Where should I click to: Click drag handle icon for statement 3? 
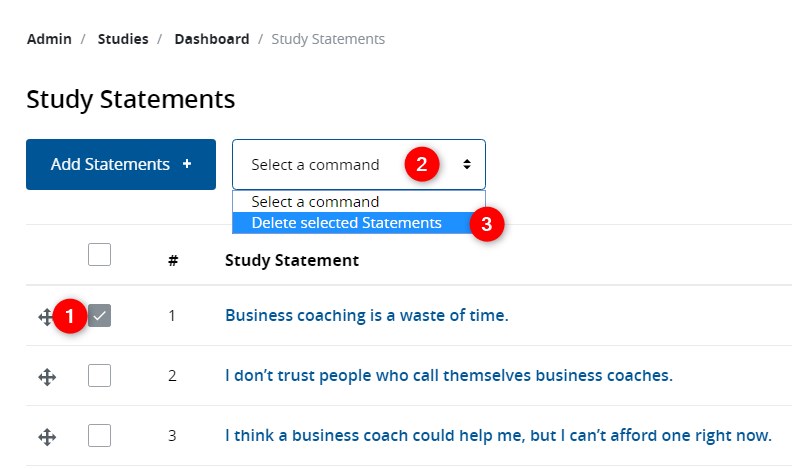coord(46,436)
